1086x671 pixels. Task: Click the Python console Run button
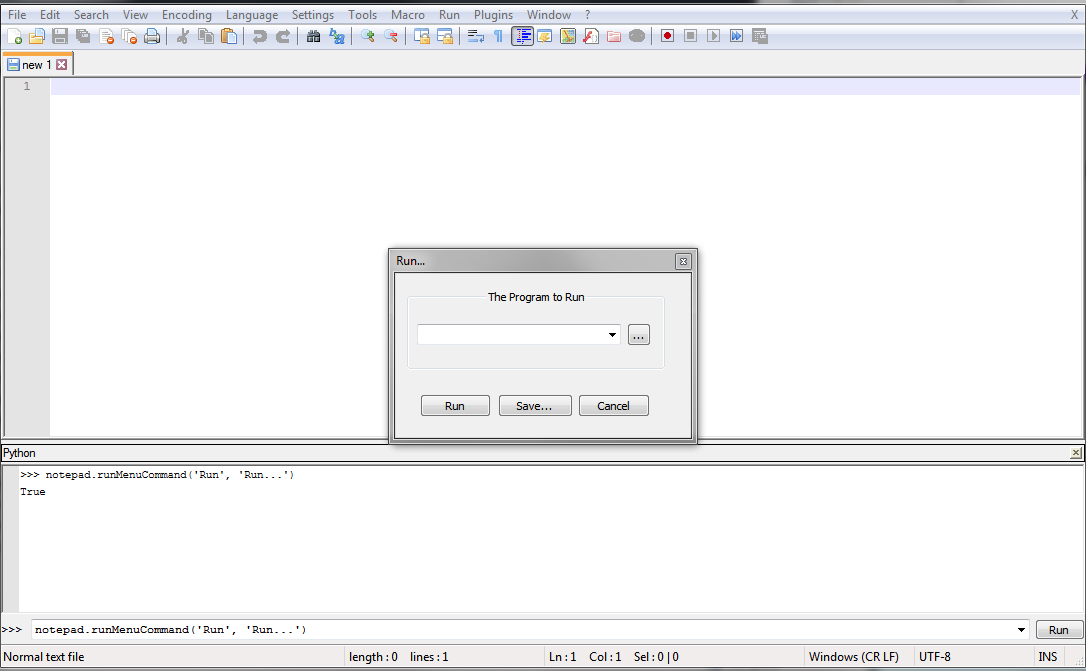(1058, 629)
